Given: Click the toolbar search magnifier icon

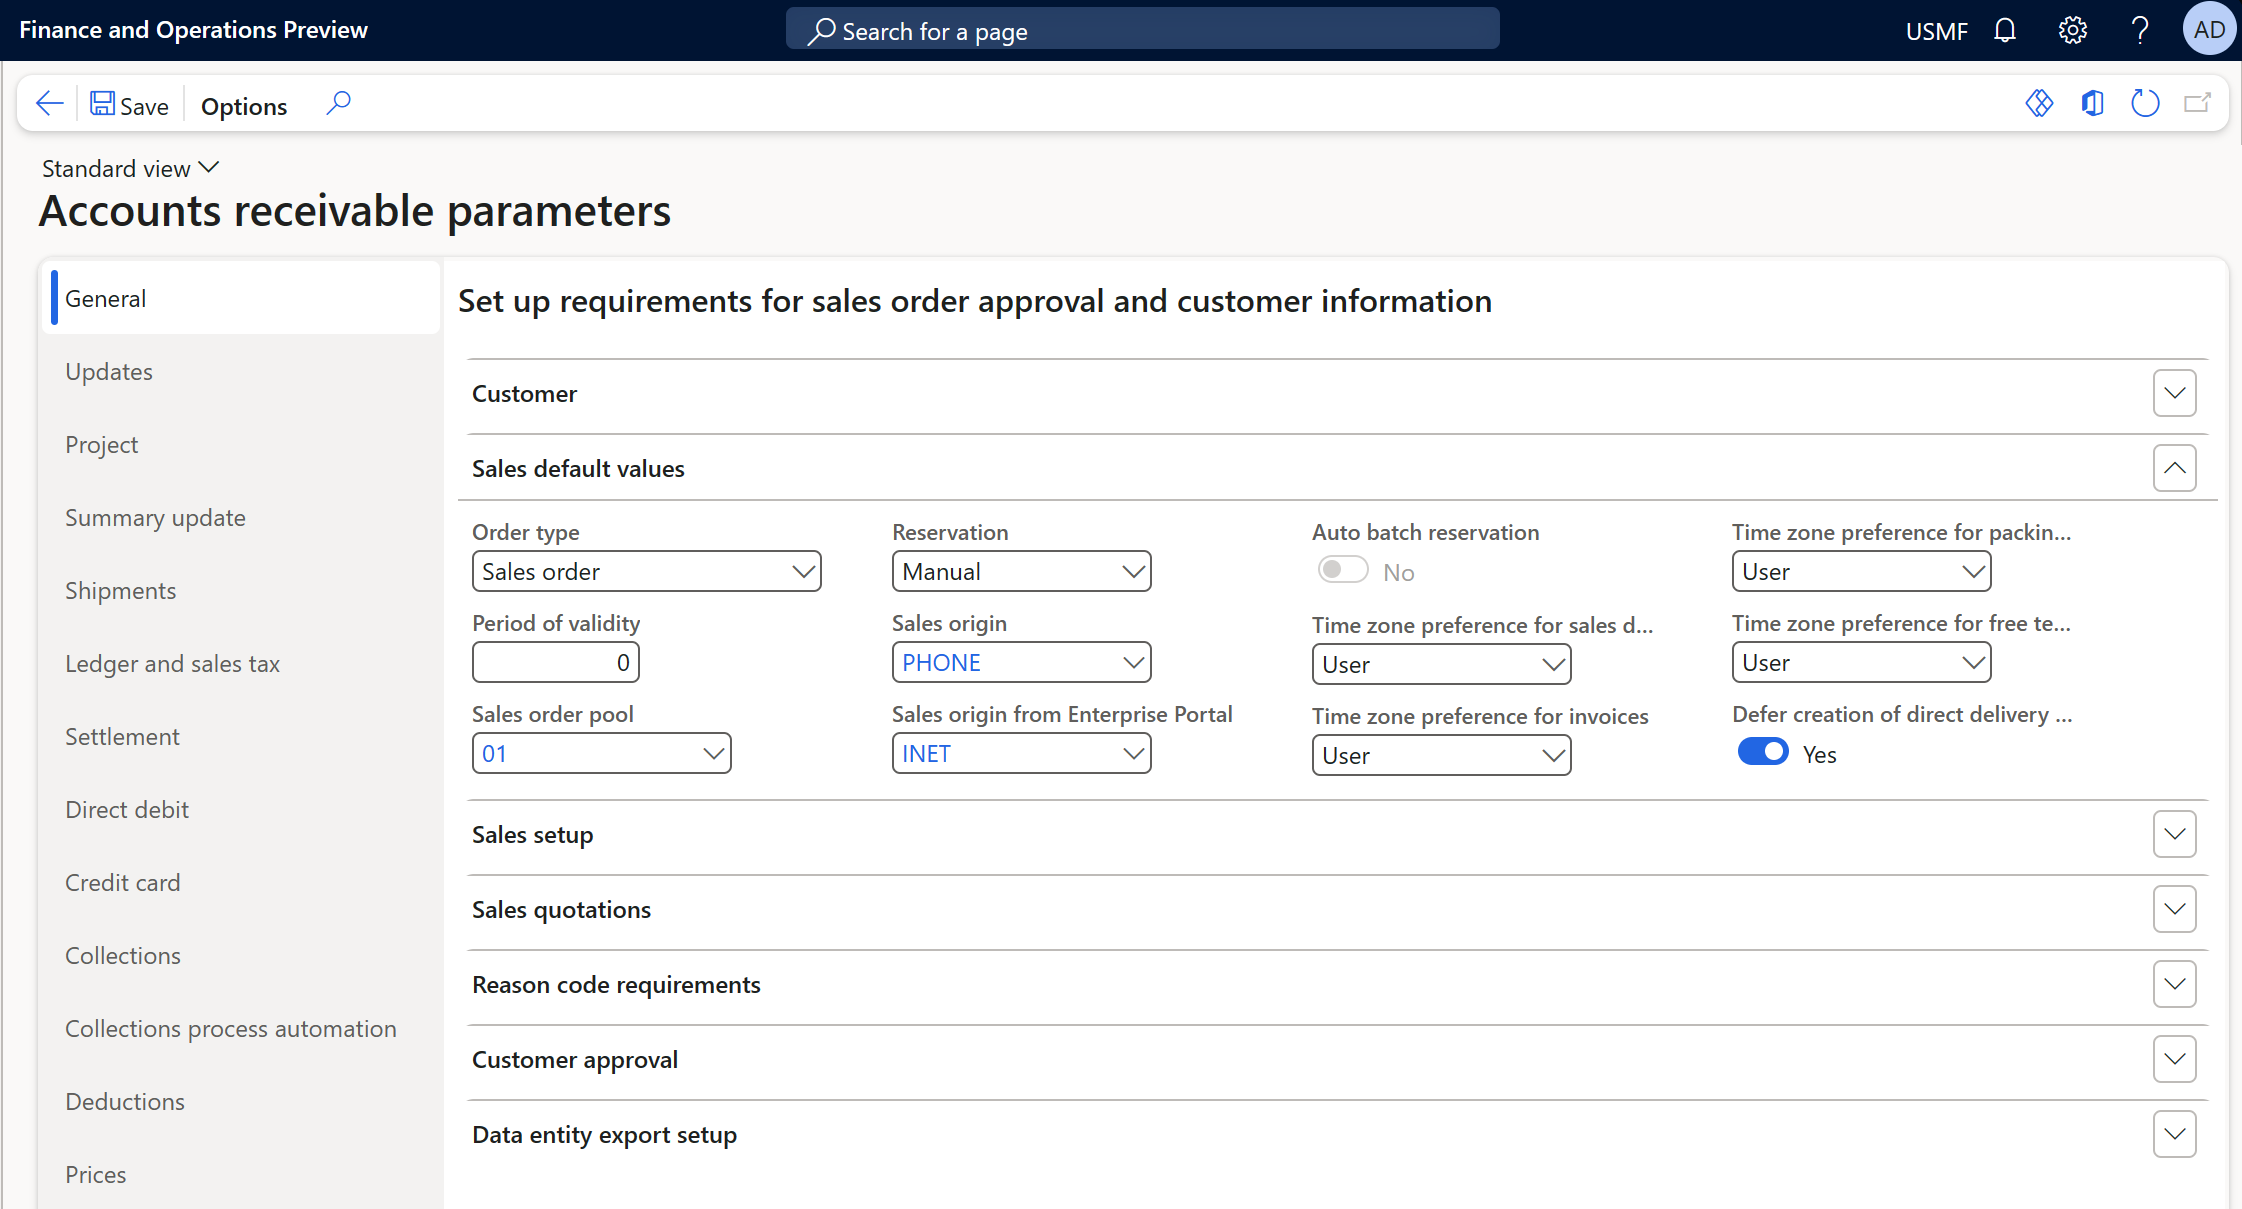Looking at the screenshot, I should coord(339,103).
